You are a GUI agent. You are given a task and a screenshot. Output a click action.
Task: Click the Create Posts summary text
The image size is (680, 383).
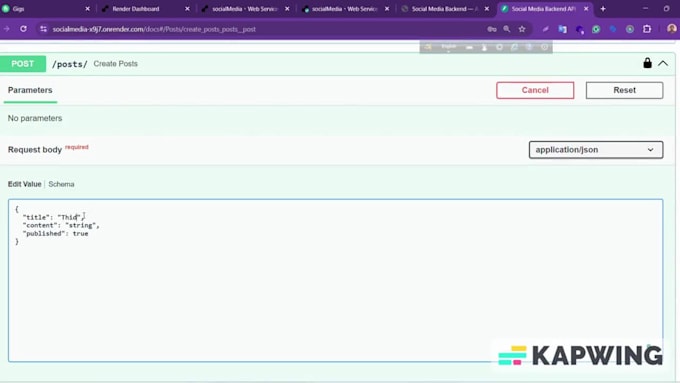click(115, 64)
